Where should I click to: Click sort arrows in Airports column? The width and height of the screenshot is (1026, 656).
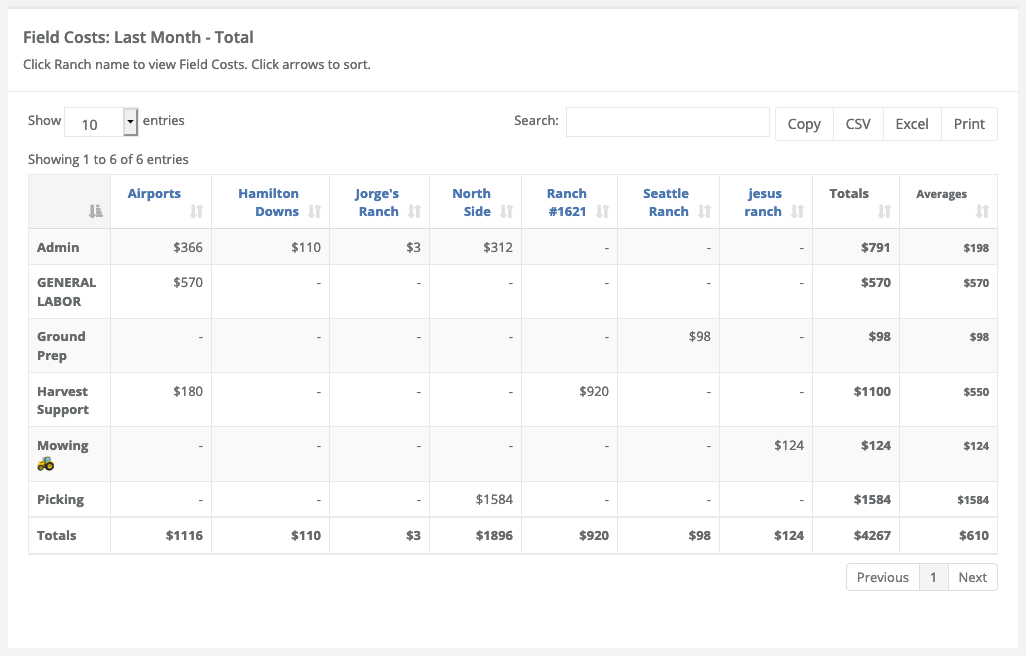[x=196, y=211]
